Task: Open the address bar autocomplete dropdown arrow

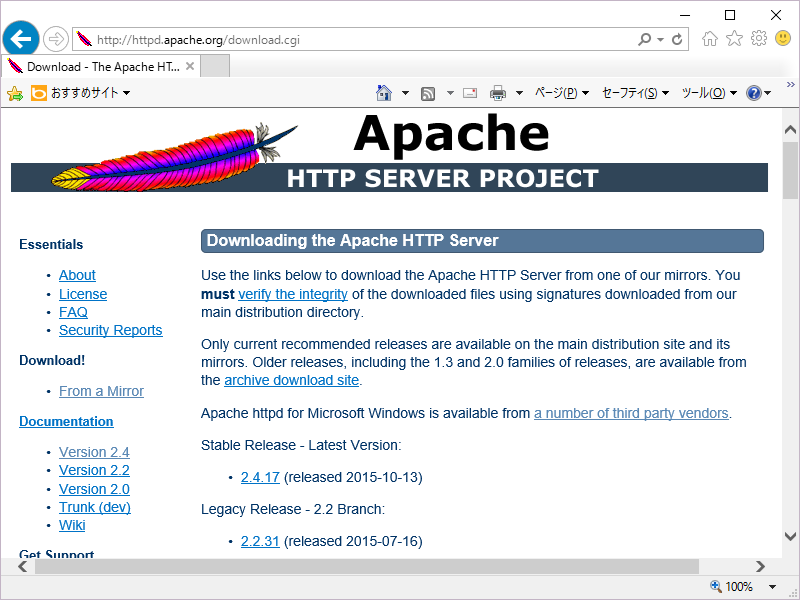Action: [x=661, y=39]
